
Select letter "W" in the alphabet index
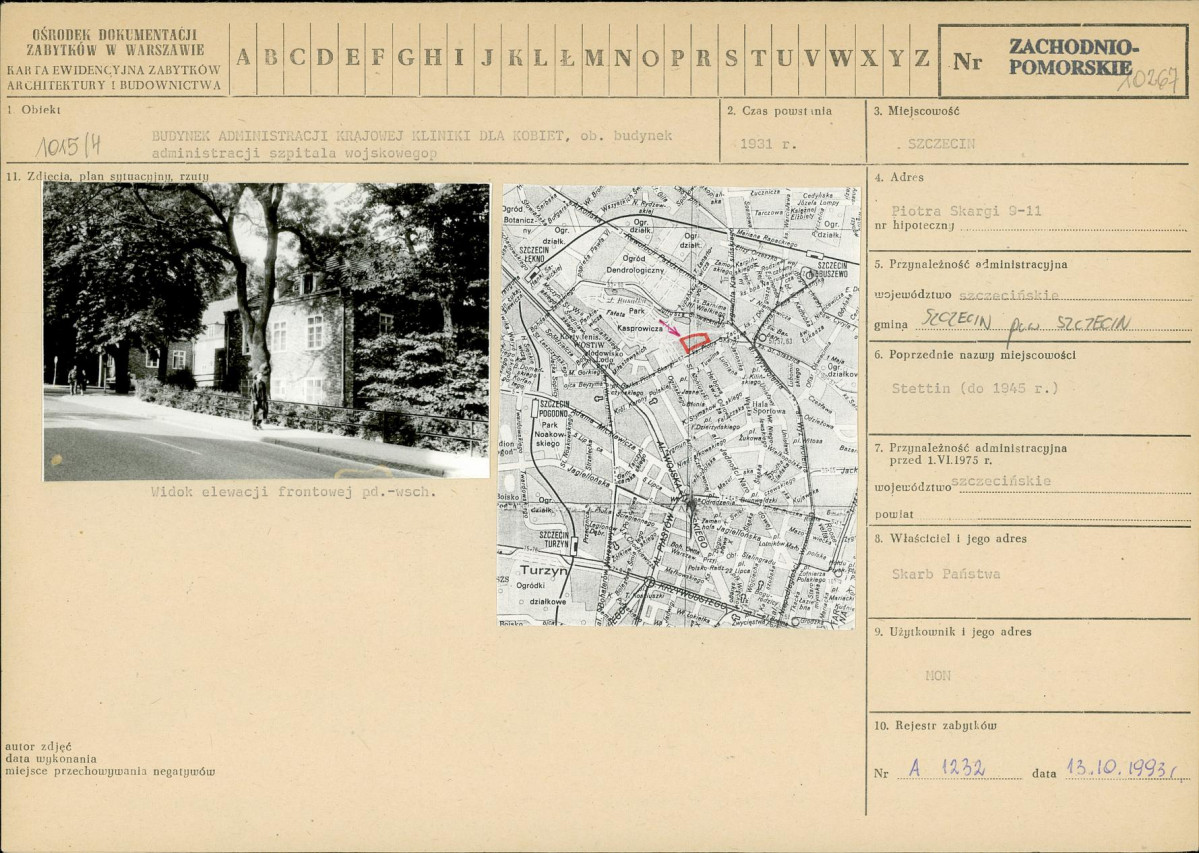click(840, 57)
